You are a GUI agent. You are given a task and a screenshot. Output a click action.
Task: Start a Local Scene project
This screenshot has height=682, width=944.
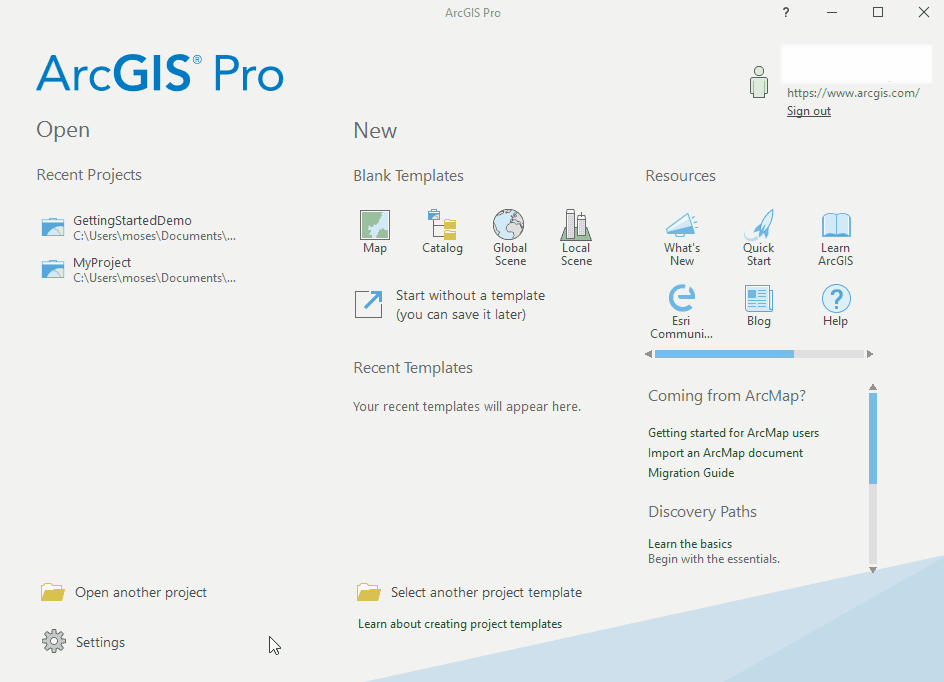point(576,238)
